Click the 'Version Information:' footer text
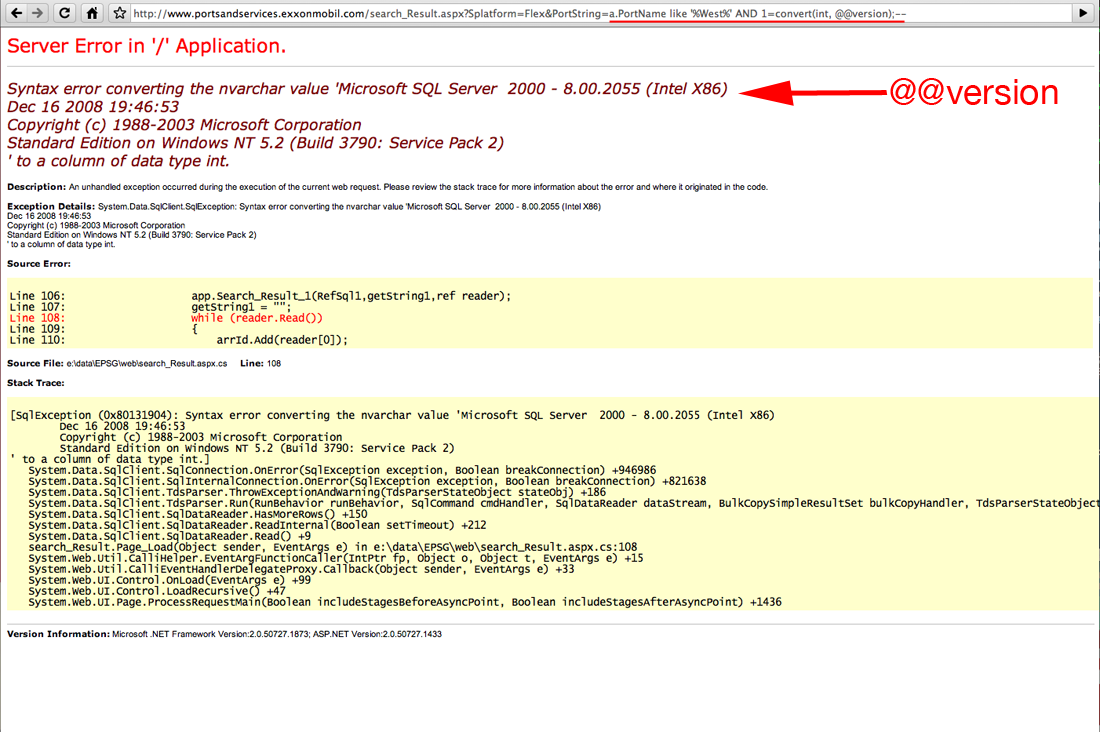The image size is (1100, 732). pos(224,634)
